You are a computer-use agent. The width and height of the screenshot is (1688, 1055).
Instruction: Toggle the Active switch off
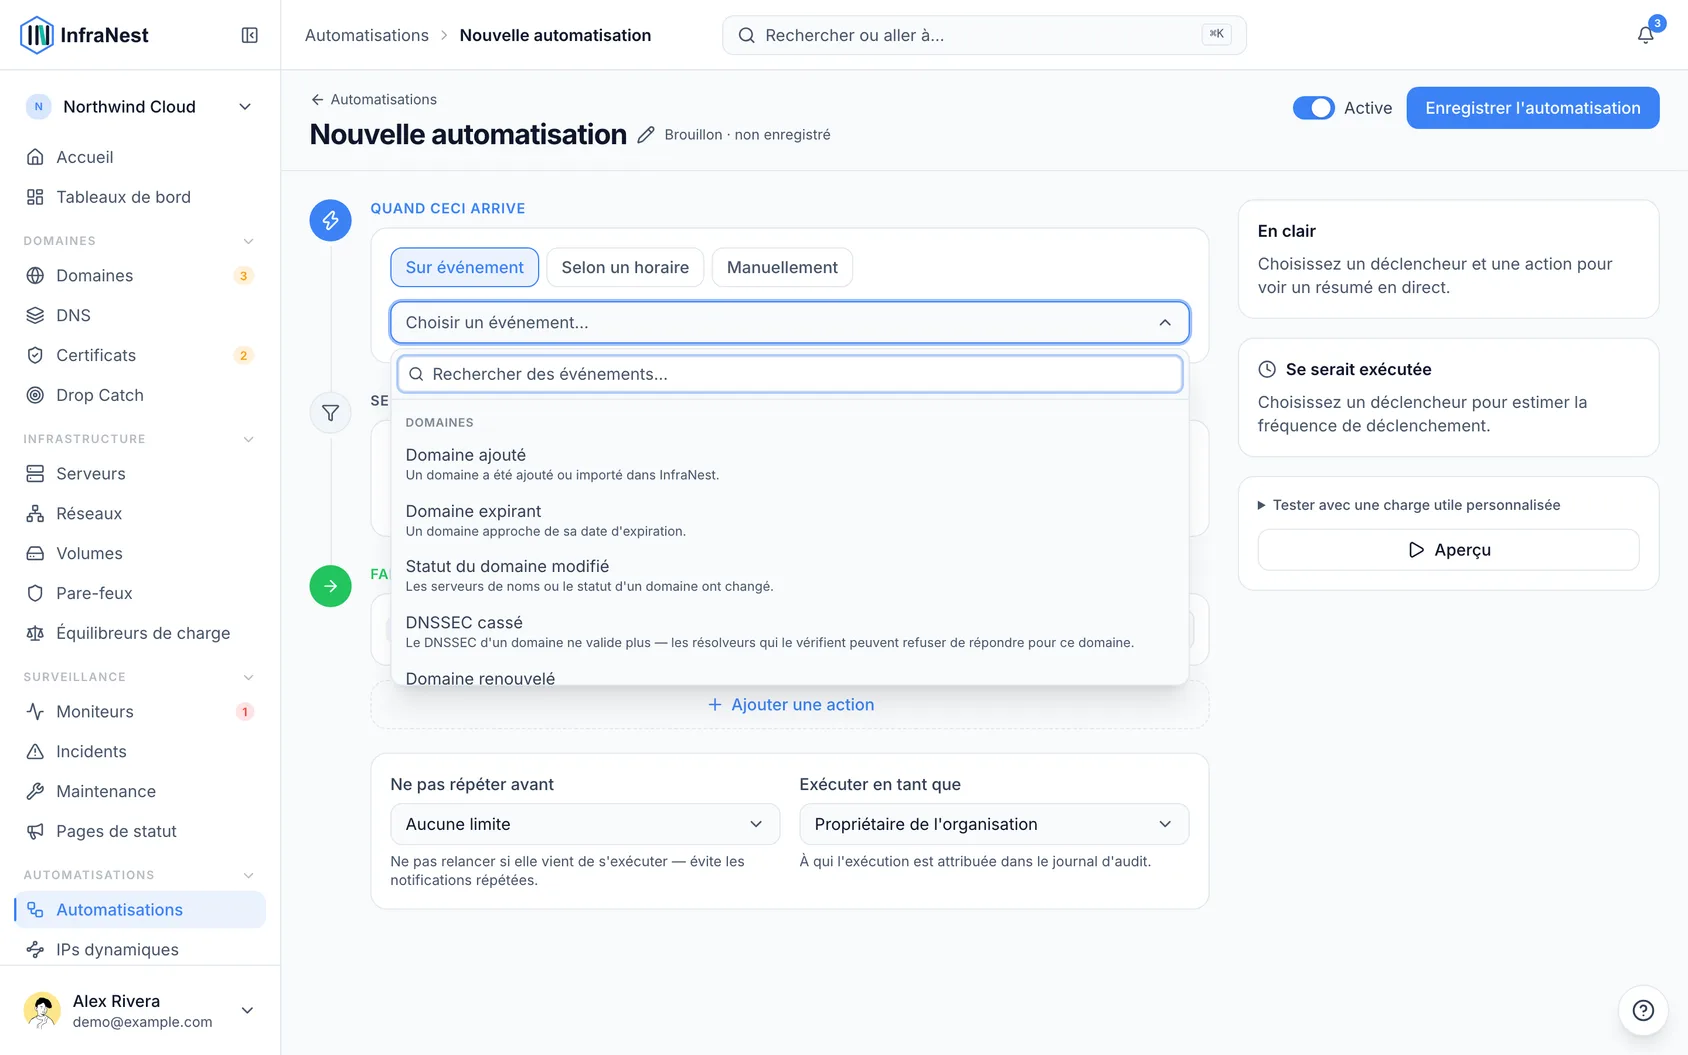(1313, 108)
